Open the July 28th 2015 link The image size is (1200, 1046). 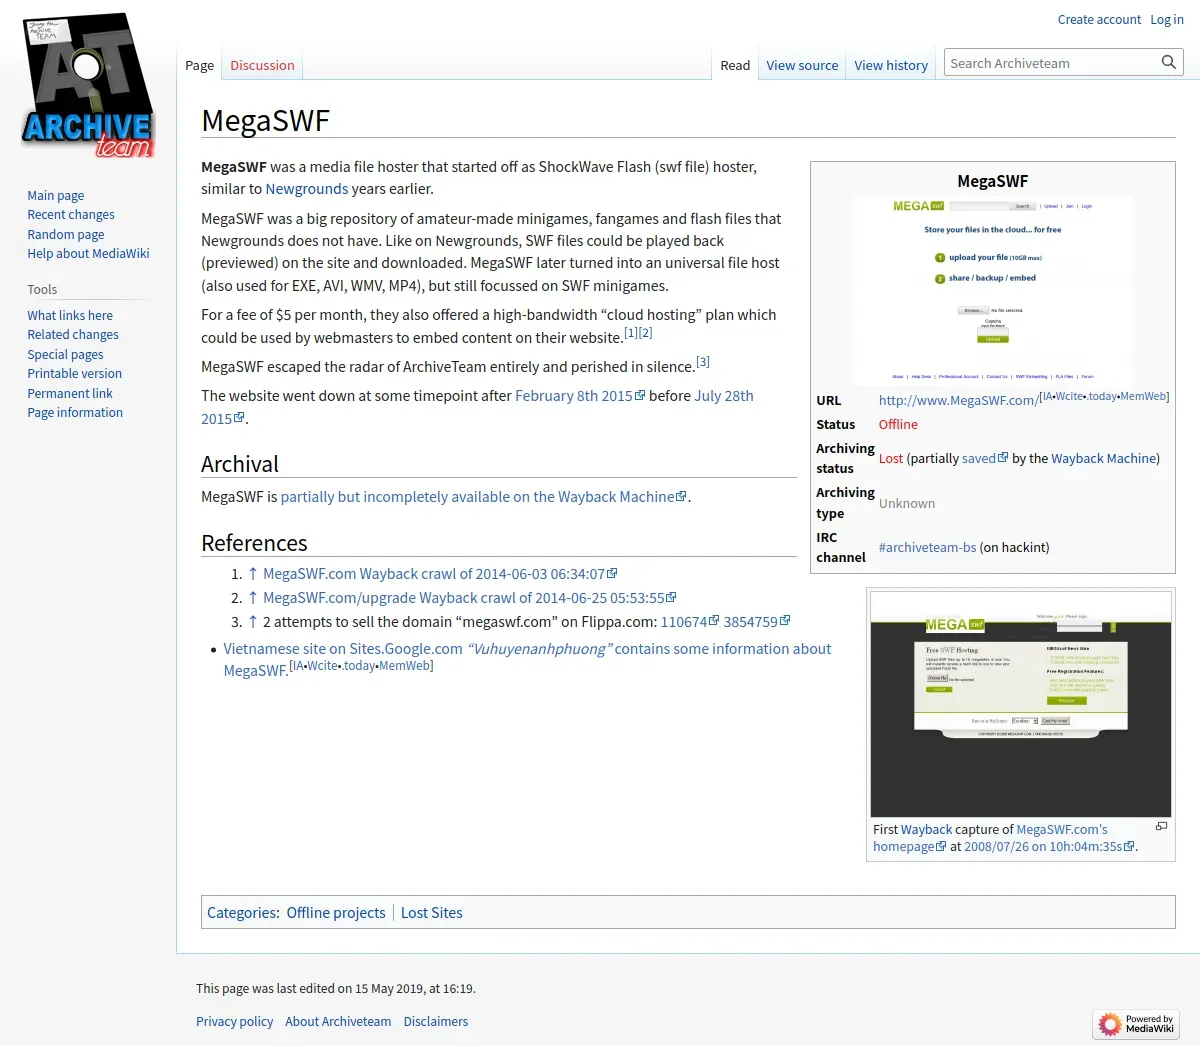pyautogui.click(x=724, y=395)
